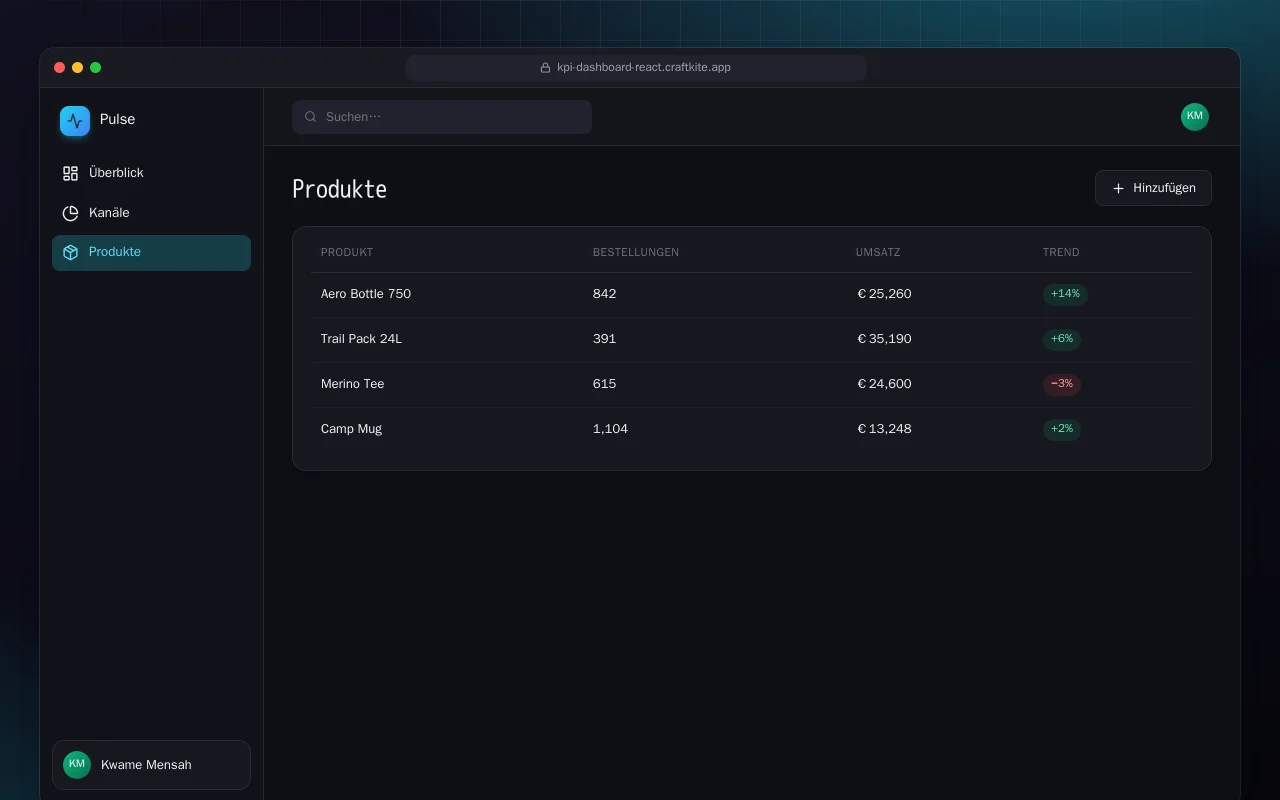Screen dimensions: 1280x800
Task: Click the € 35,190 revenue cell
Action: [884, 339]
